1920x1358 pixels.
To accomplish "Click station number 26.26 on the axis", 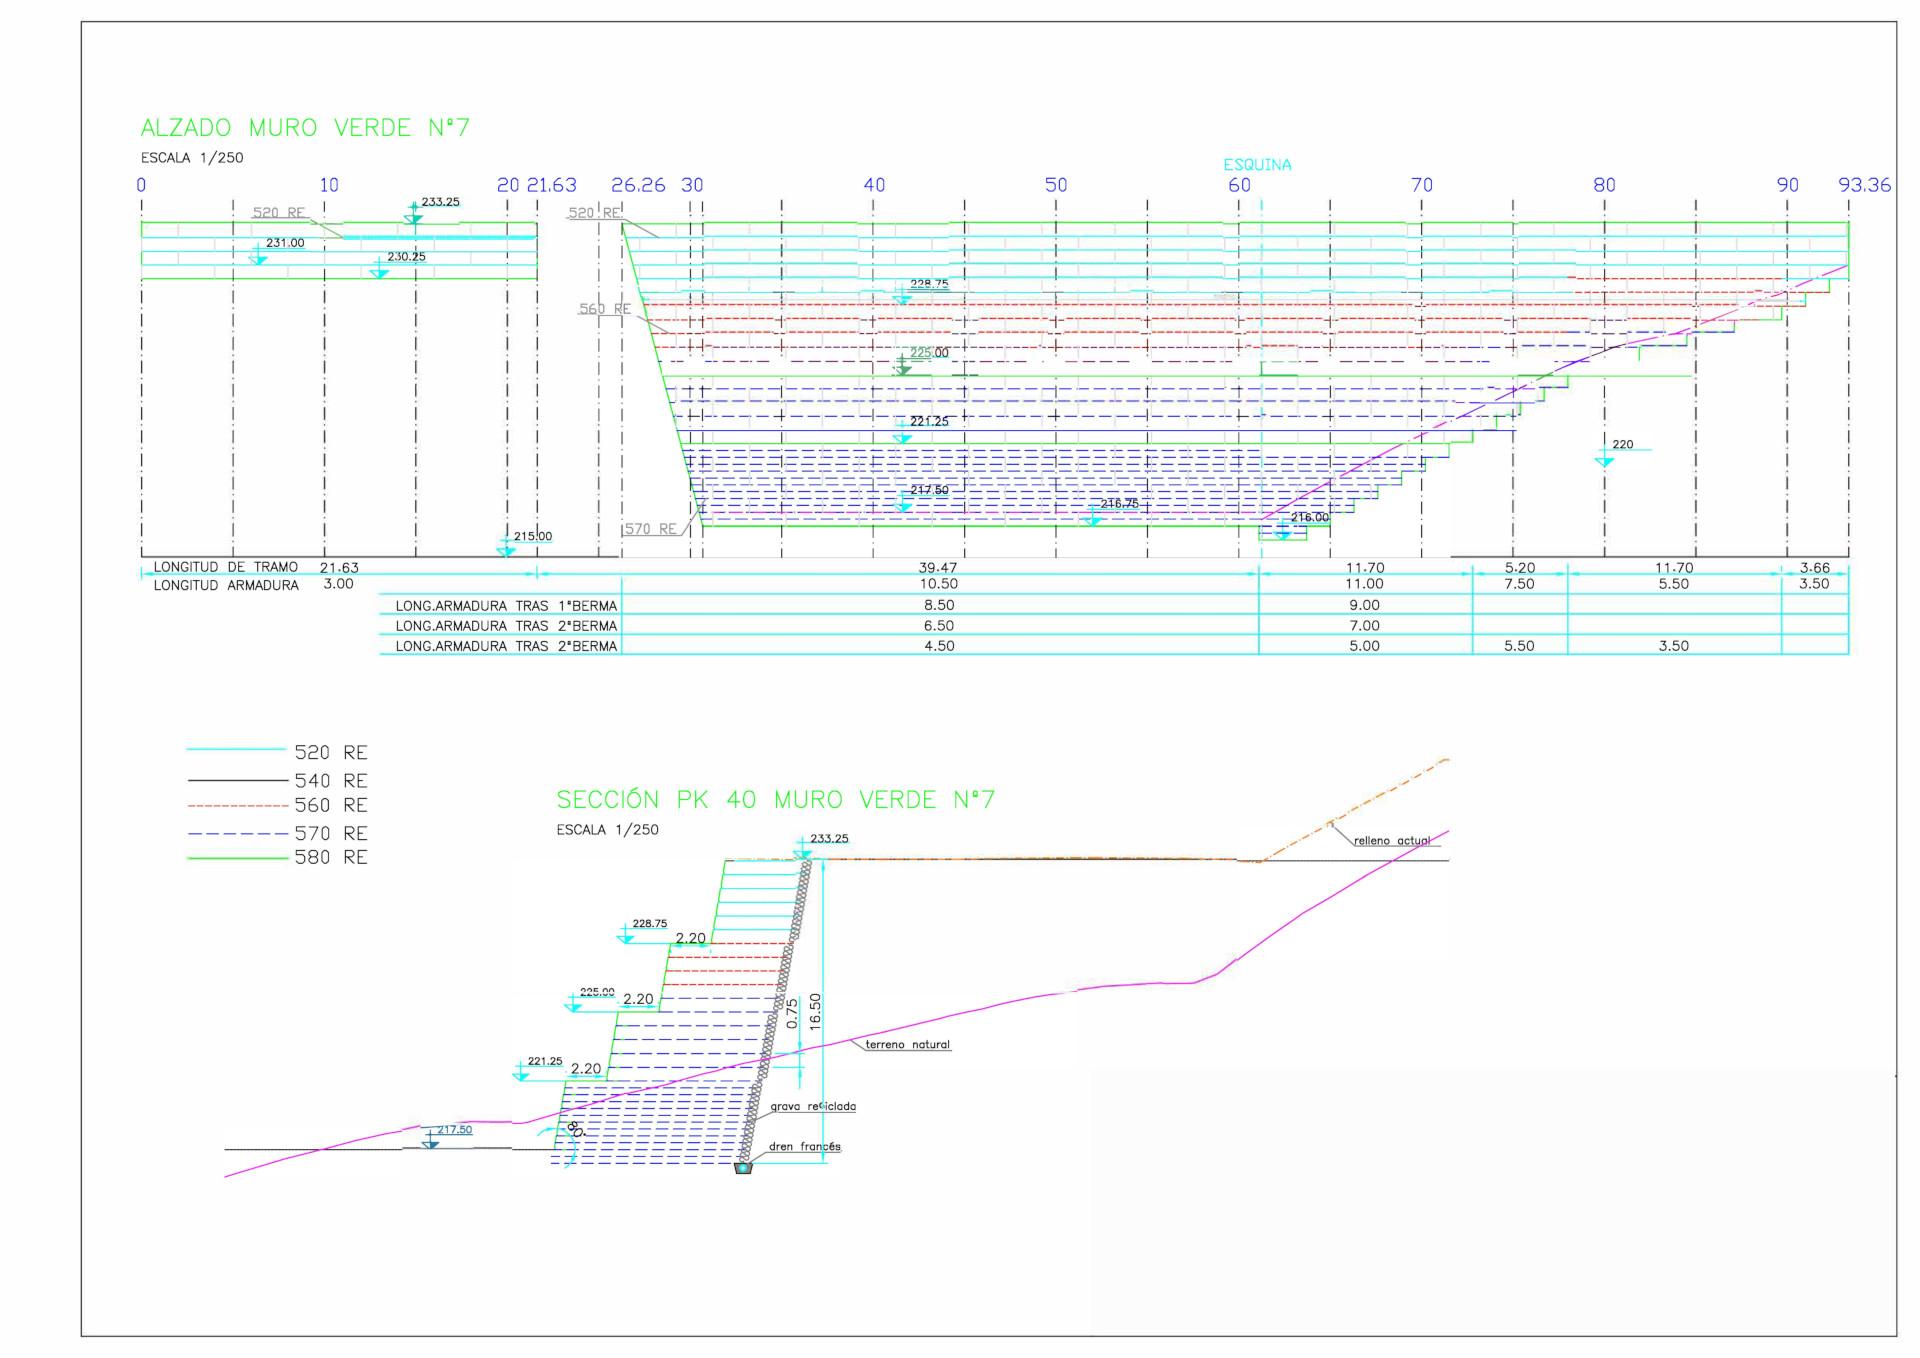I will (x=638, y=185).
